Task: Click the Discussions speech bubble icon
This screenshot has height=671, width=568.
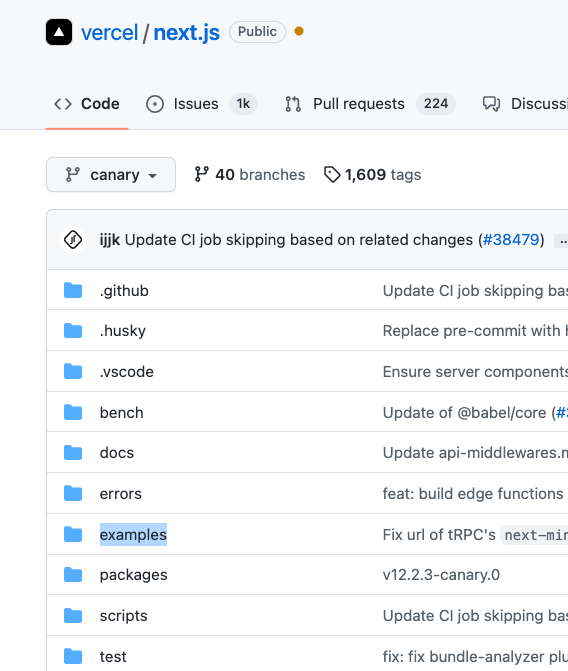Action: [x=491, y=104]
